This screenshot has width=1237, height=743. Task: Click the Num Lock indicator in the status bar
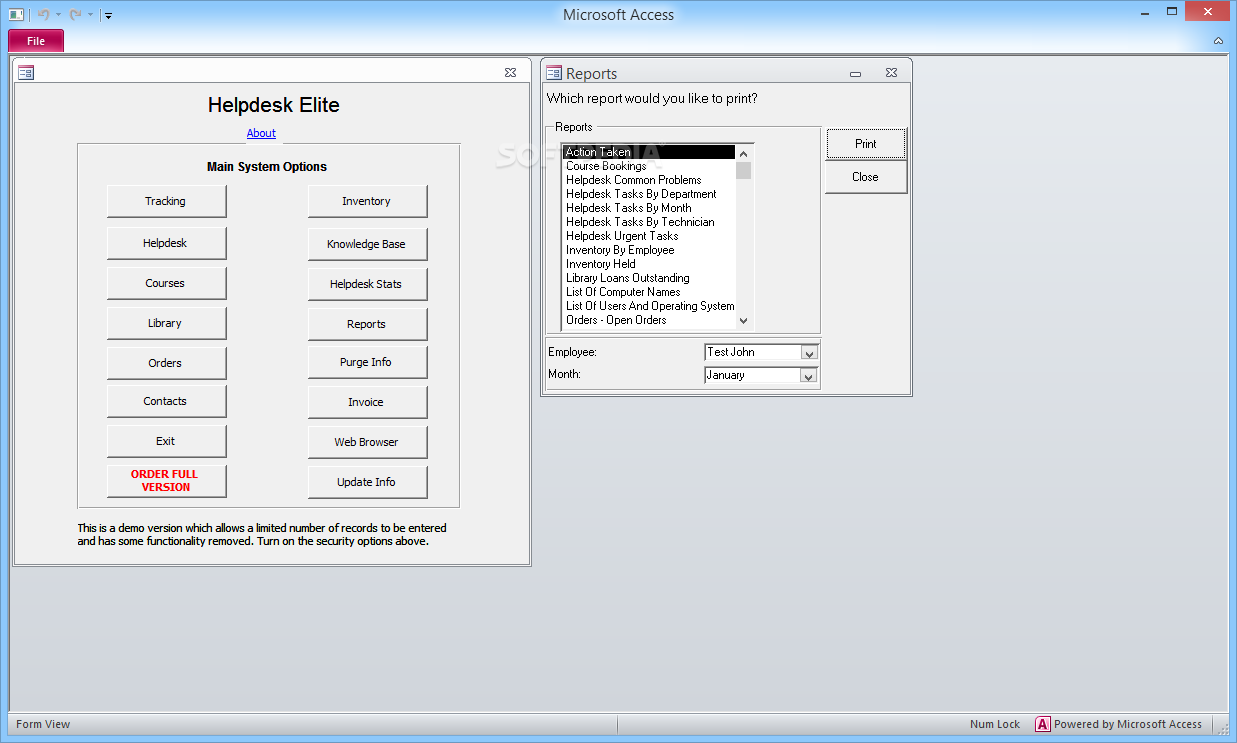[x=995, y=724]
